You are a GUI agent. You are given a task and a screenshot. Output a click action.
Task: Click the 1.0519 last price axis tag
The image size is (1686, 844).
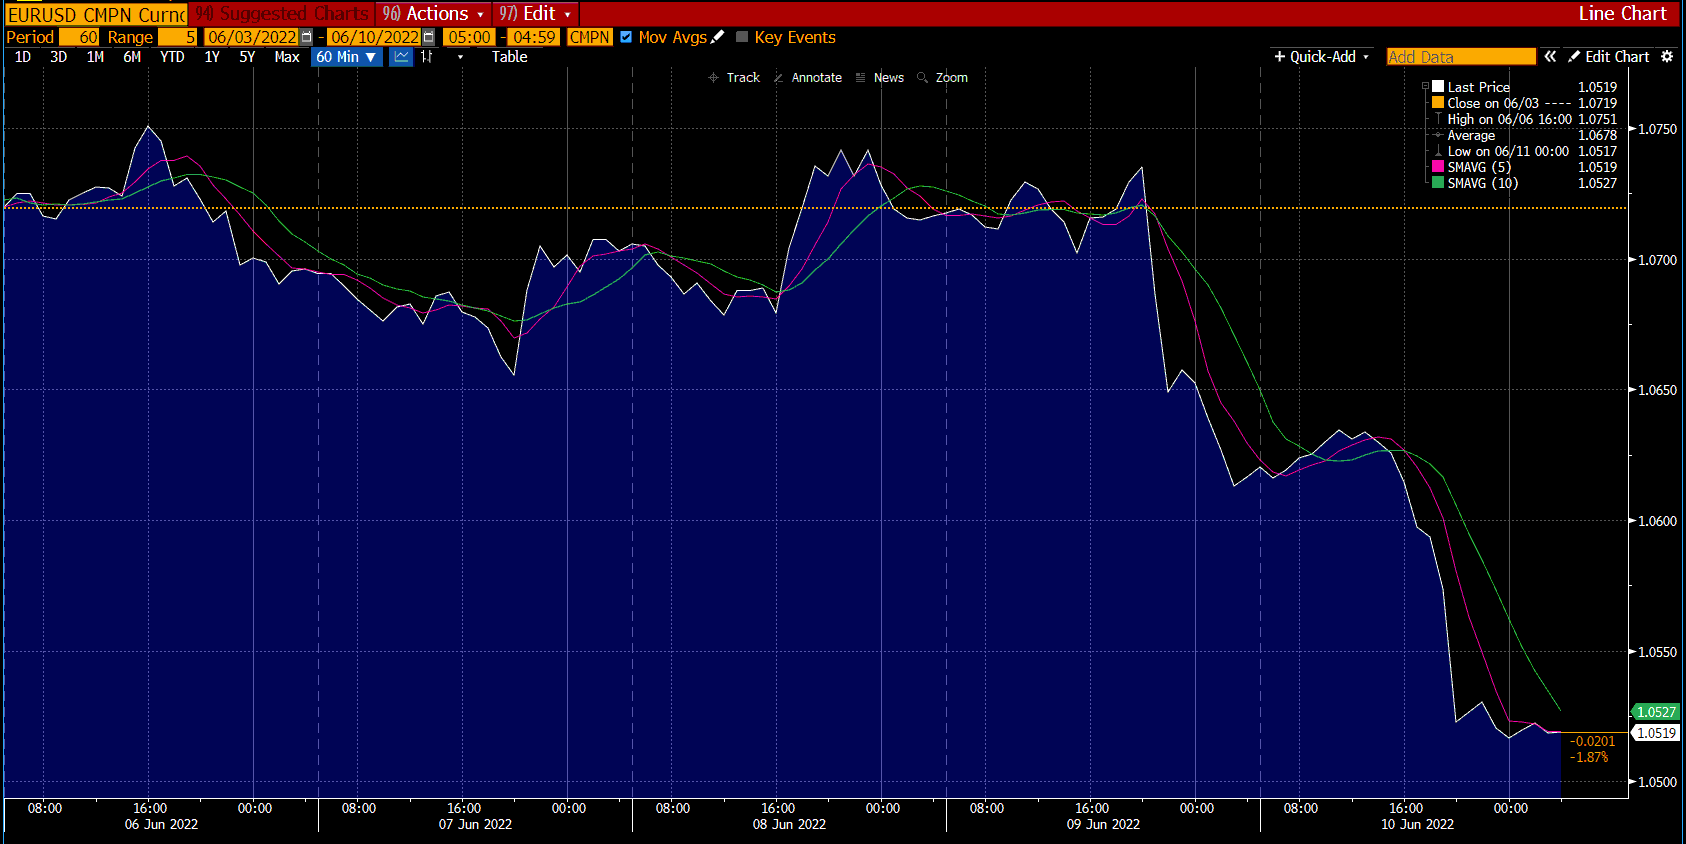(x=1655, y=733)
